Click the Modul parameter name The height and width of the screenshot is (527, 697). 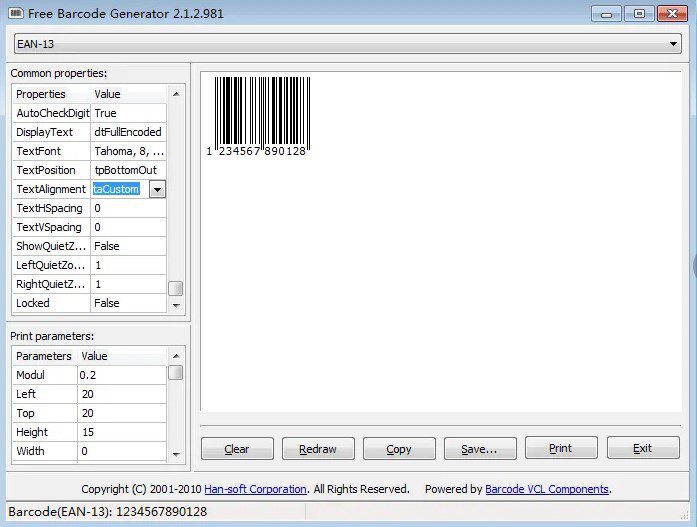45,375
